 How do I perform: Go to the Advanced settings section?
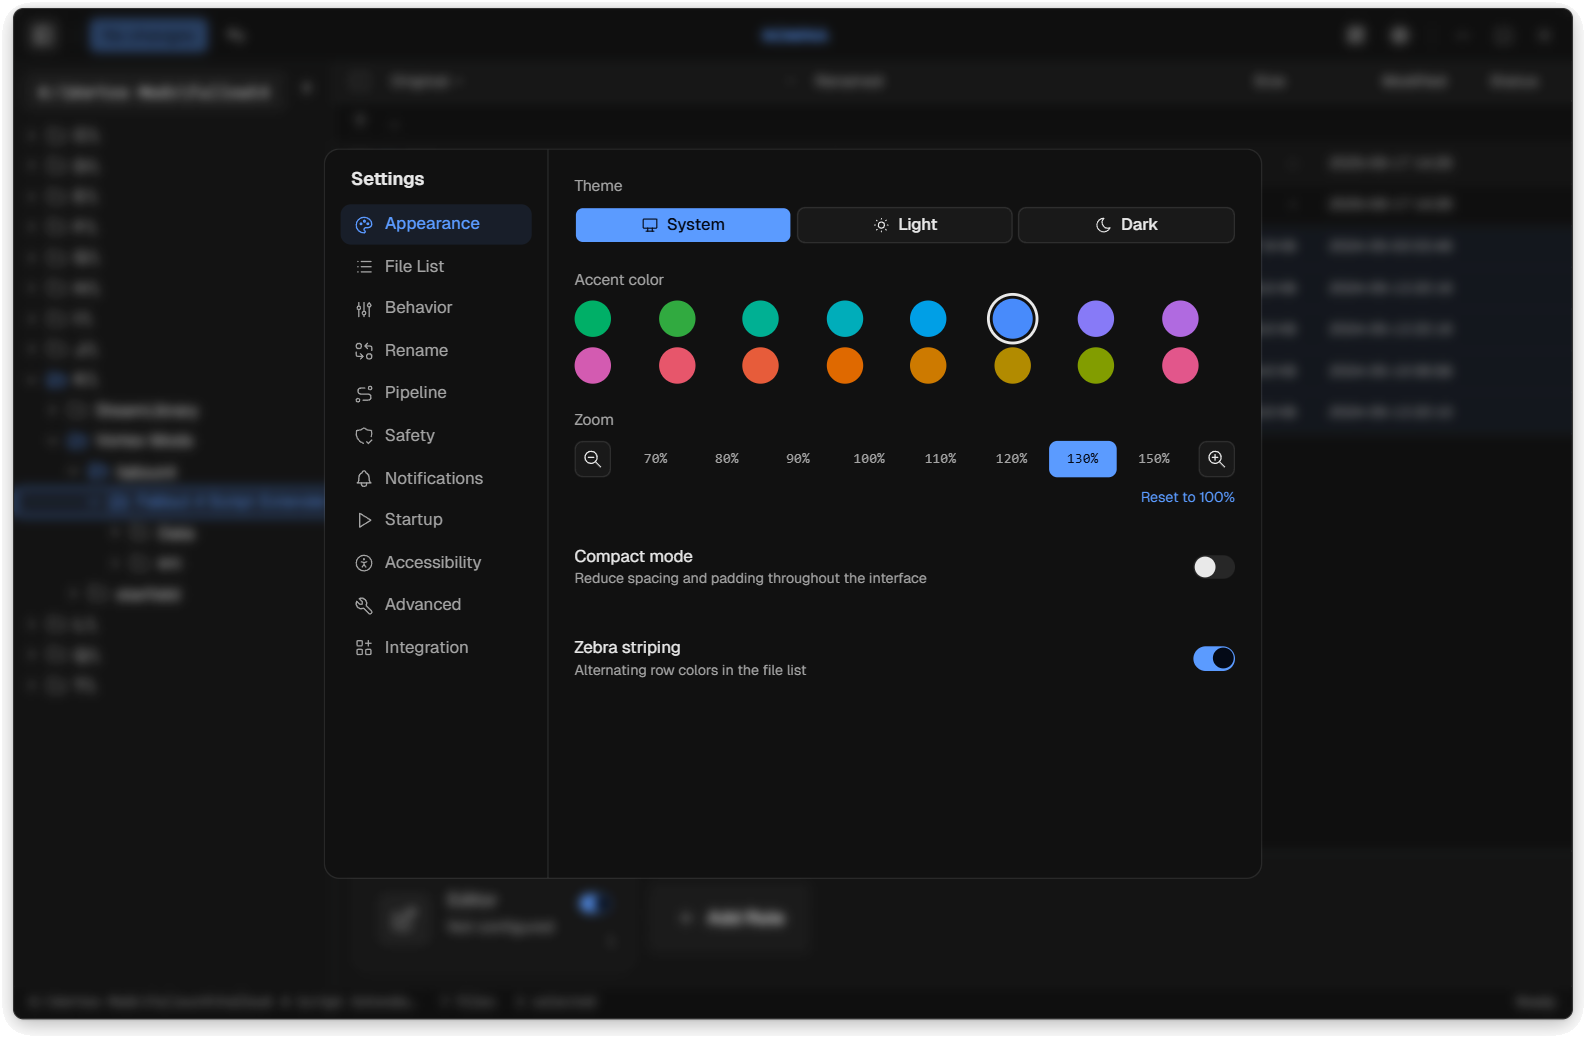[422, 605]
